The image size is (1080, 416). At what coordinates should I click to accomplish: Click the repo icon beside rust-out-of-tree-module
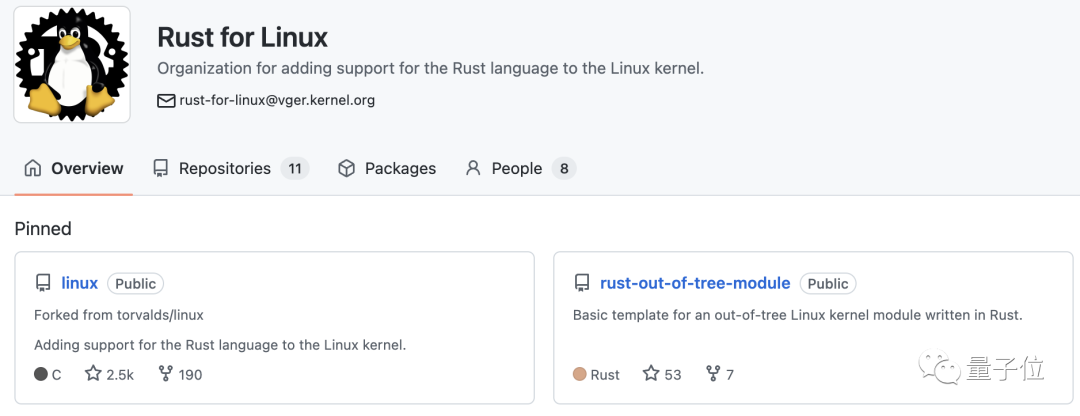click(x=582, y=283)
